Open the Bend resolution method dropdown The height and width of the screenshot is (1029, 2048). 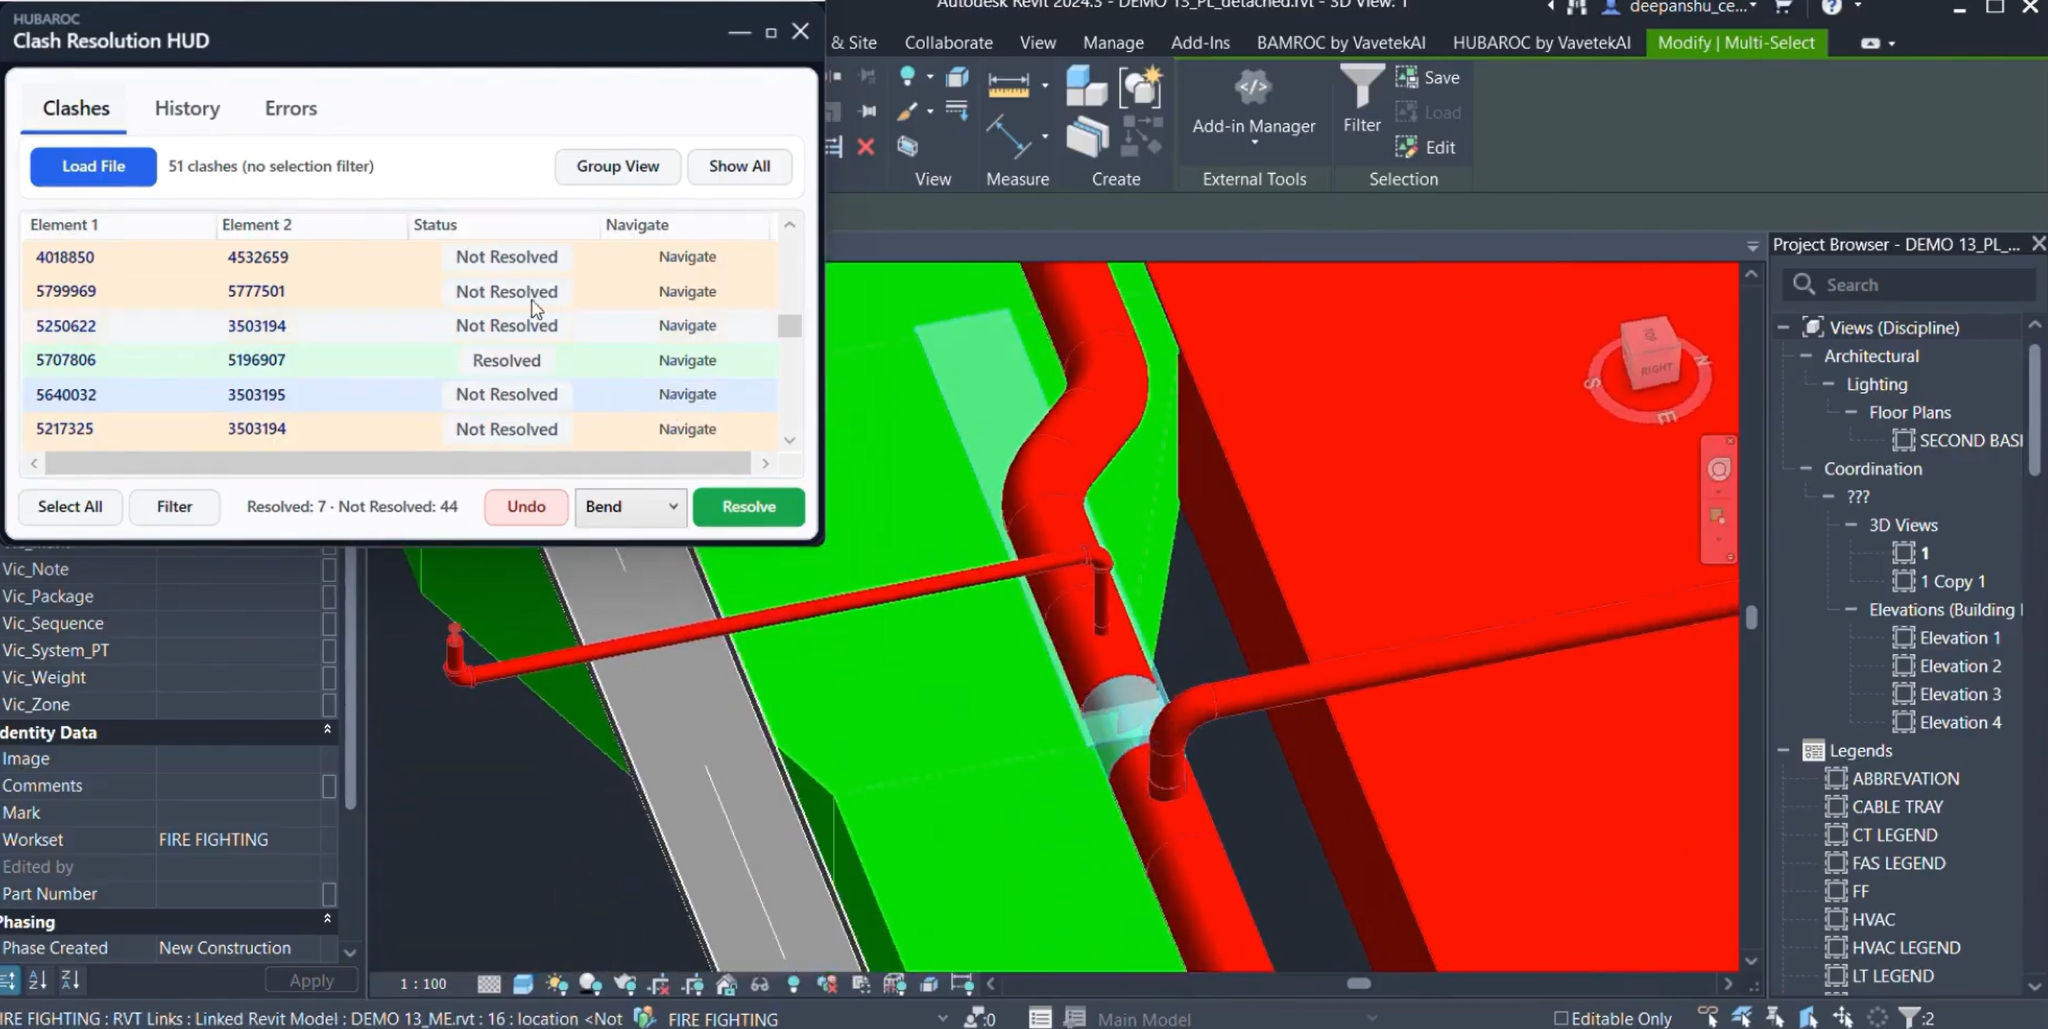630,507
